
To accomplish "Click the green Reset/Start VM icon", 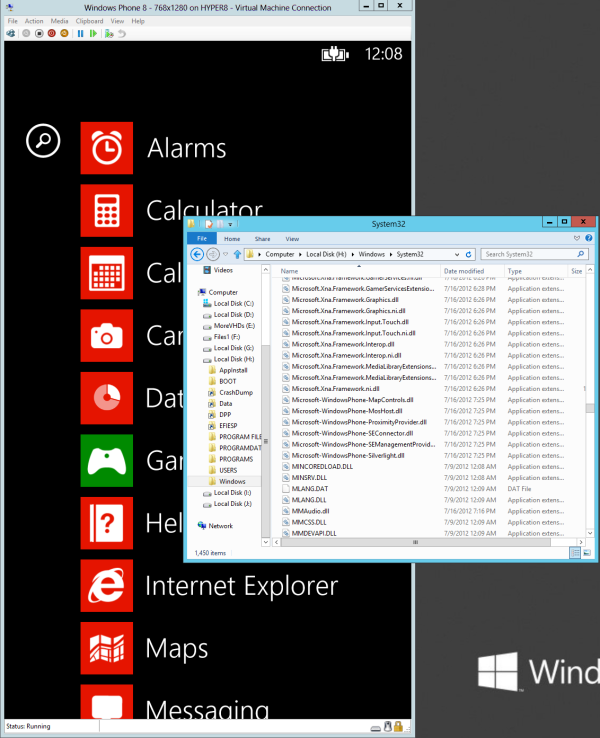I will (x=93, y=33).
